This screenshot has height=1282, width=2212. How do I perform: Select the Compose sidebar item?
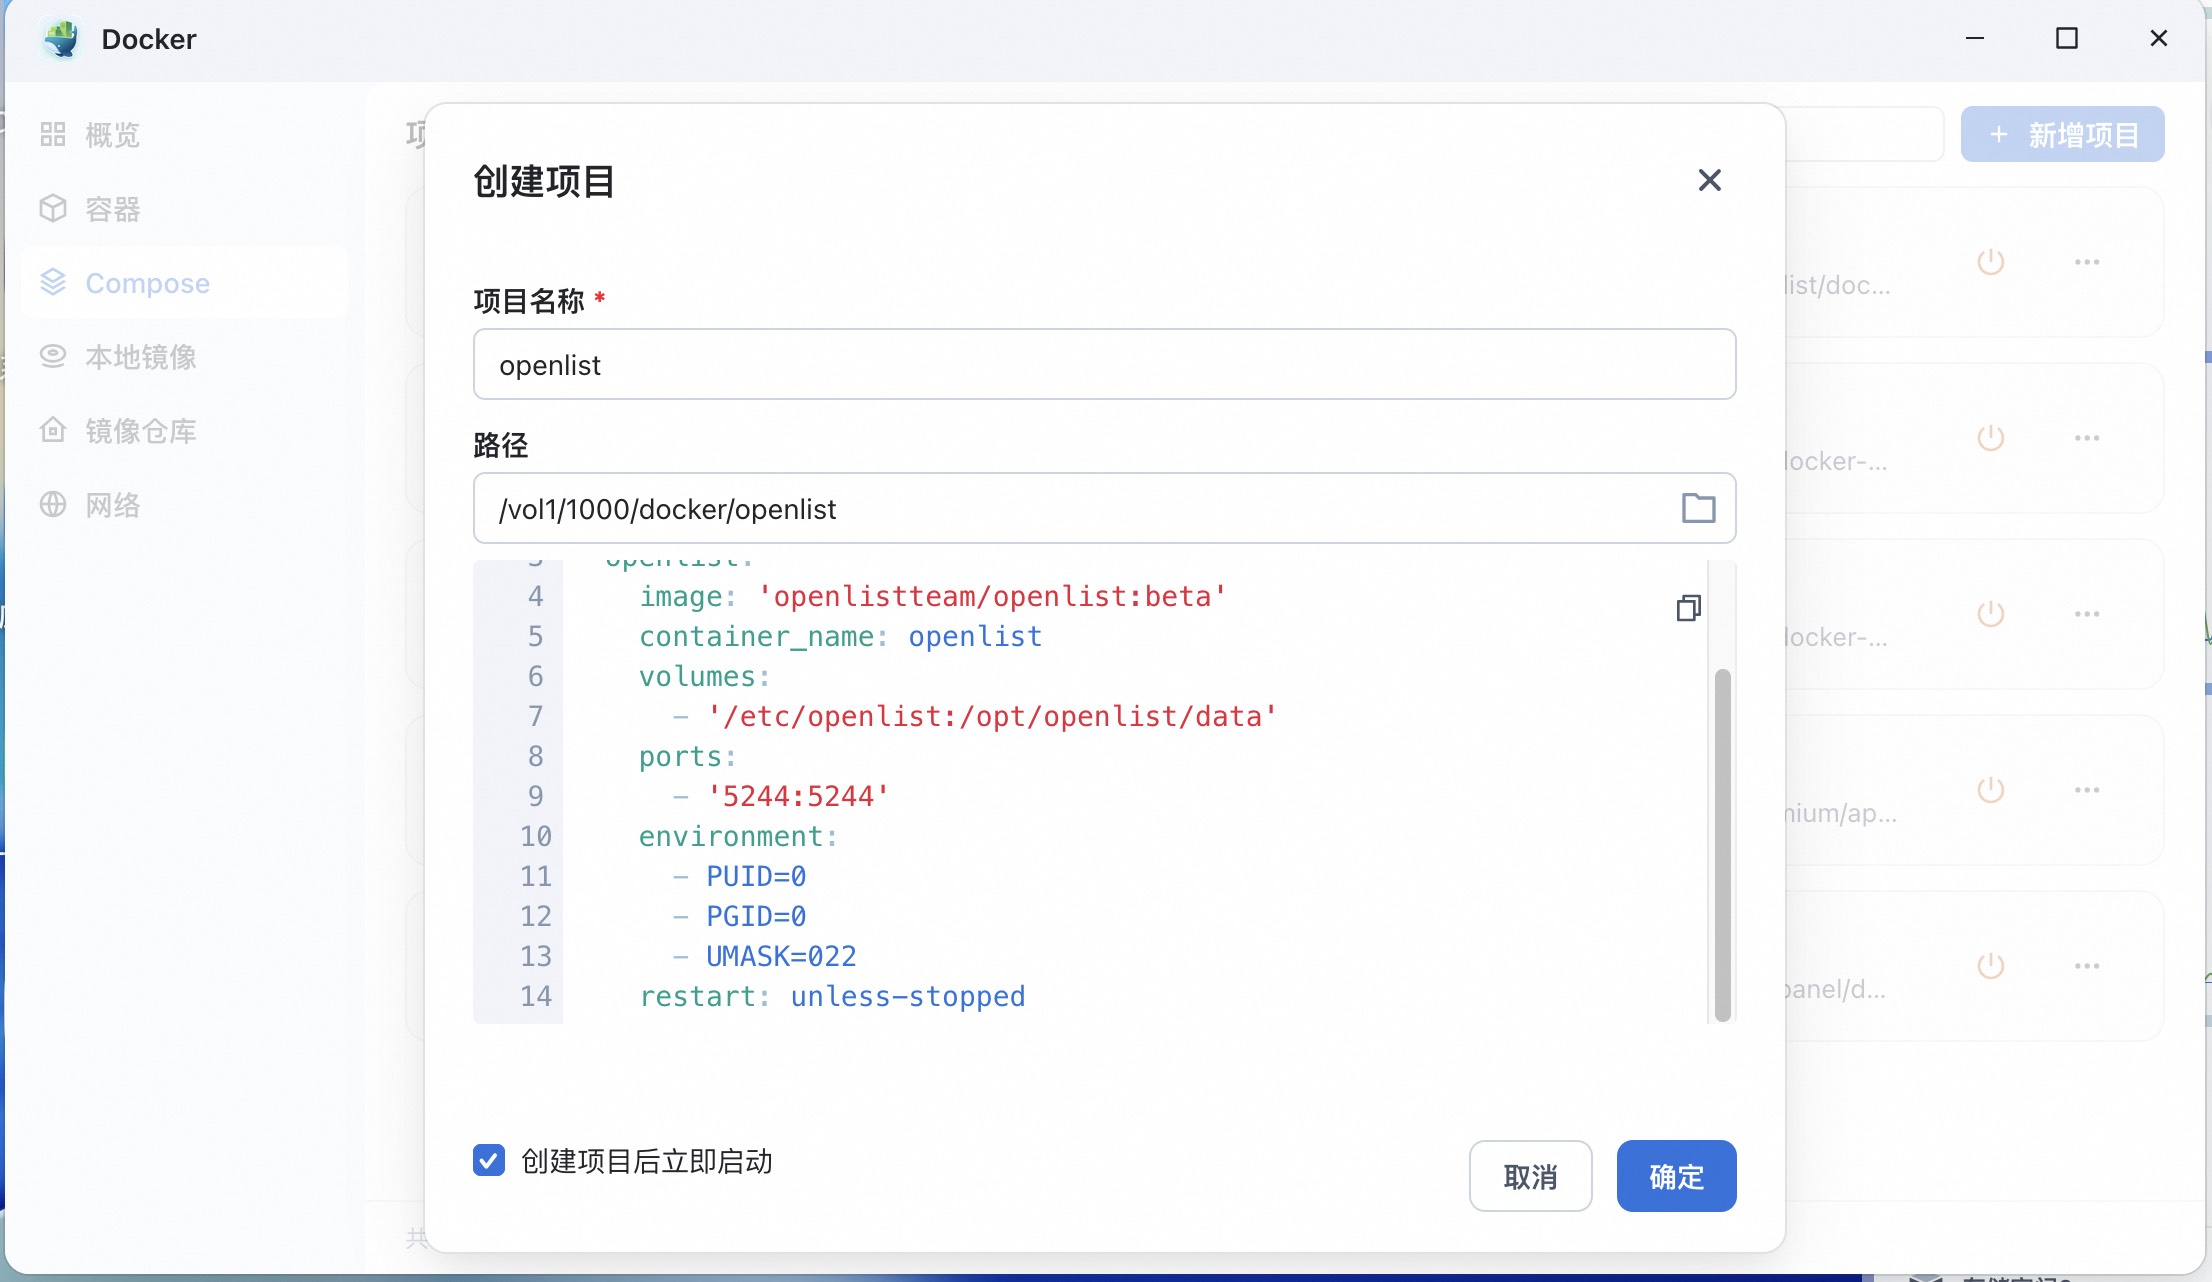pyautogui.click(x=147, y=283)
